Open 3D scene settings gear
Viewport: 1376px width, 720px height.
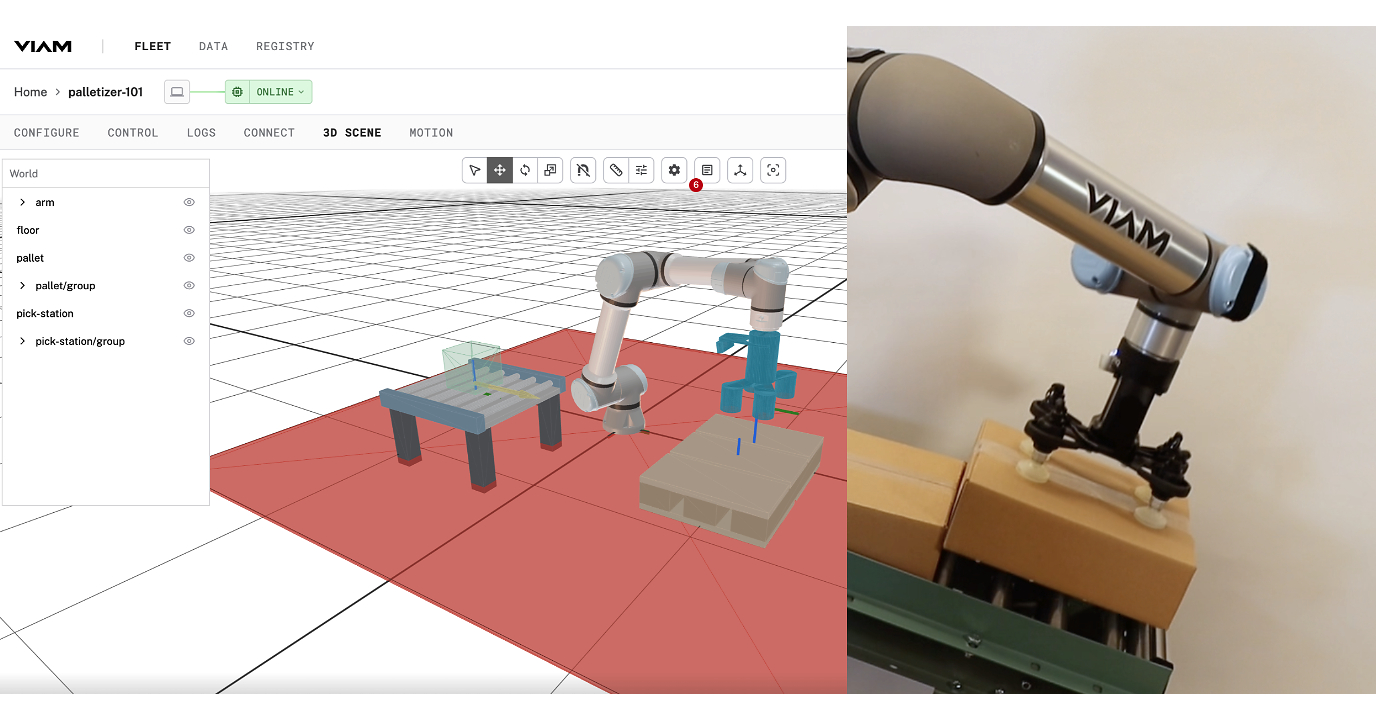674,170
